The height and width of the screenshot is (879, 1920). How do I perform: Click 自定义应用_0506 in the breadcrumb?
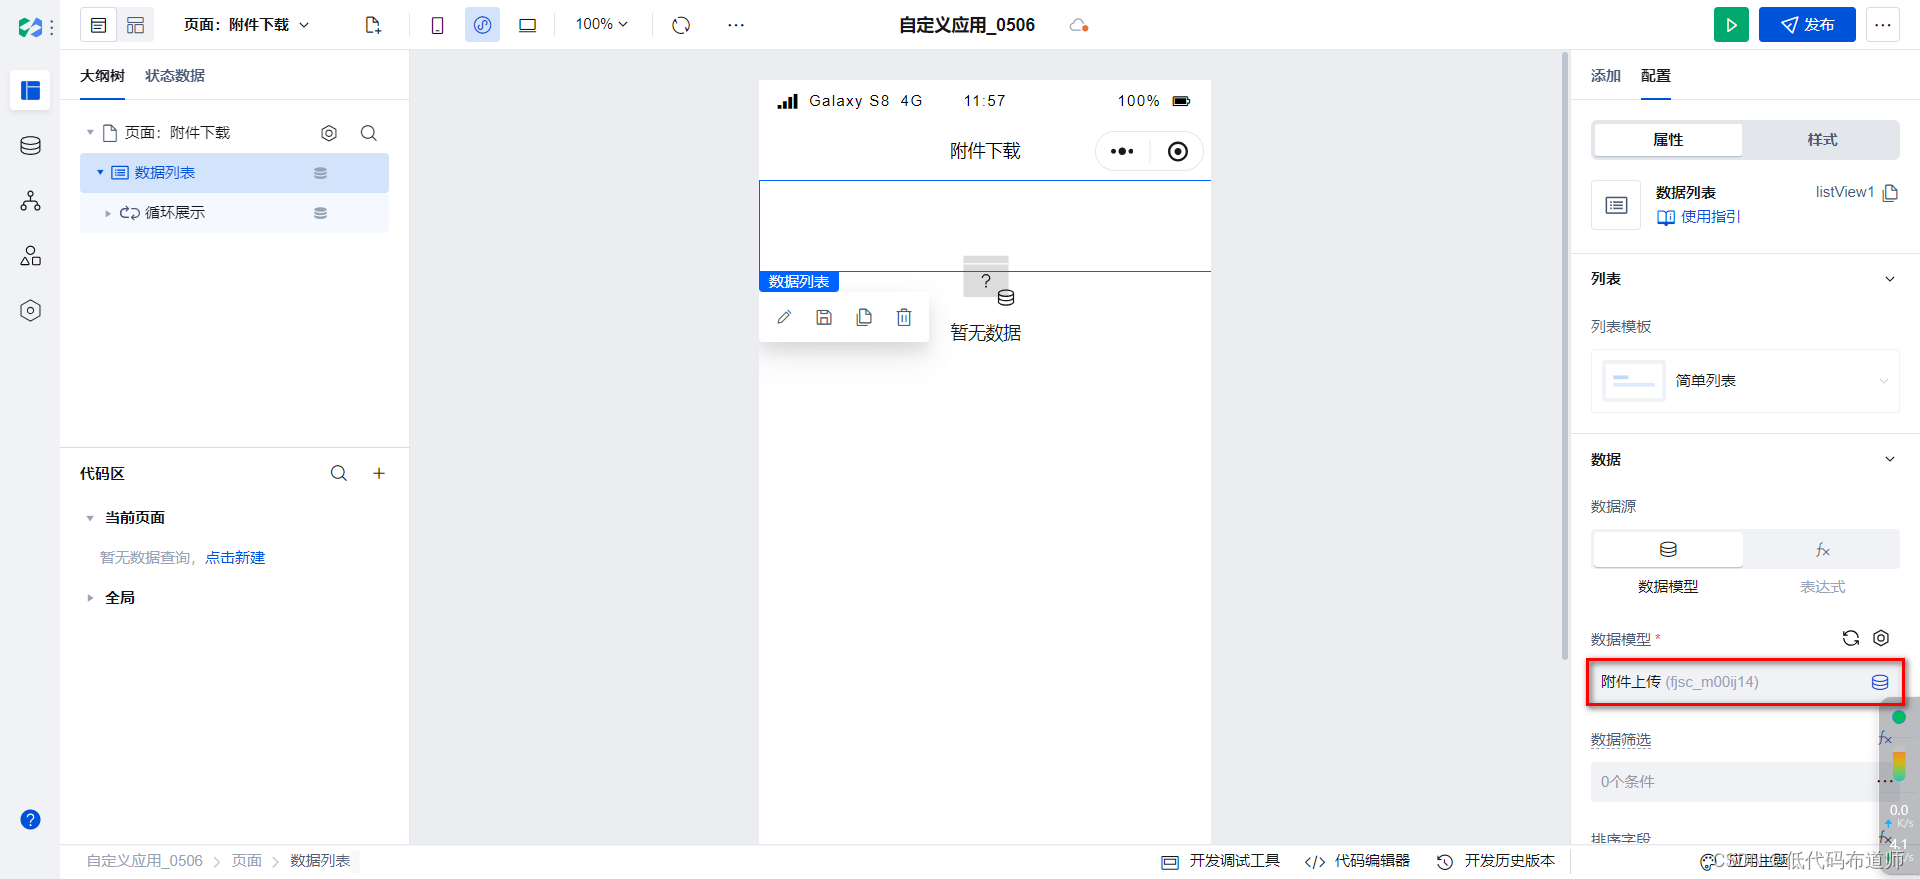pyautogui.click(x=144, y=861)
